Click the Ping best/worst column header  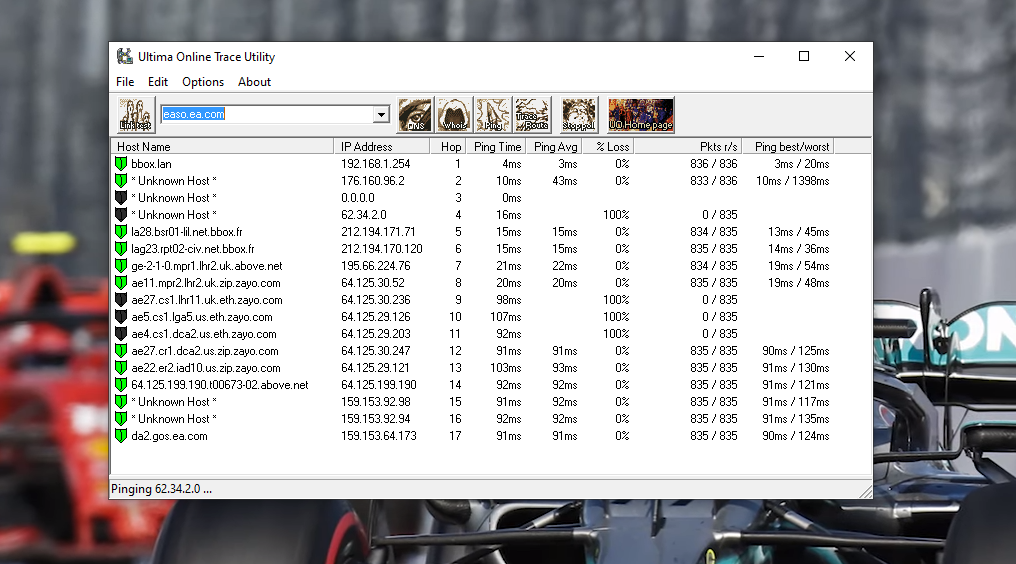787,147
